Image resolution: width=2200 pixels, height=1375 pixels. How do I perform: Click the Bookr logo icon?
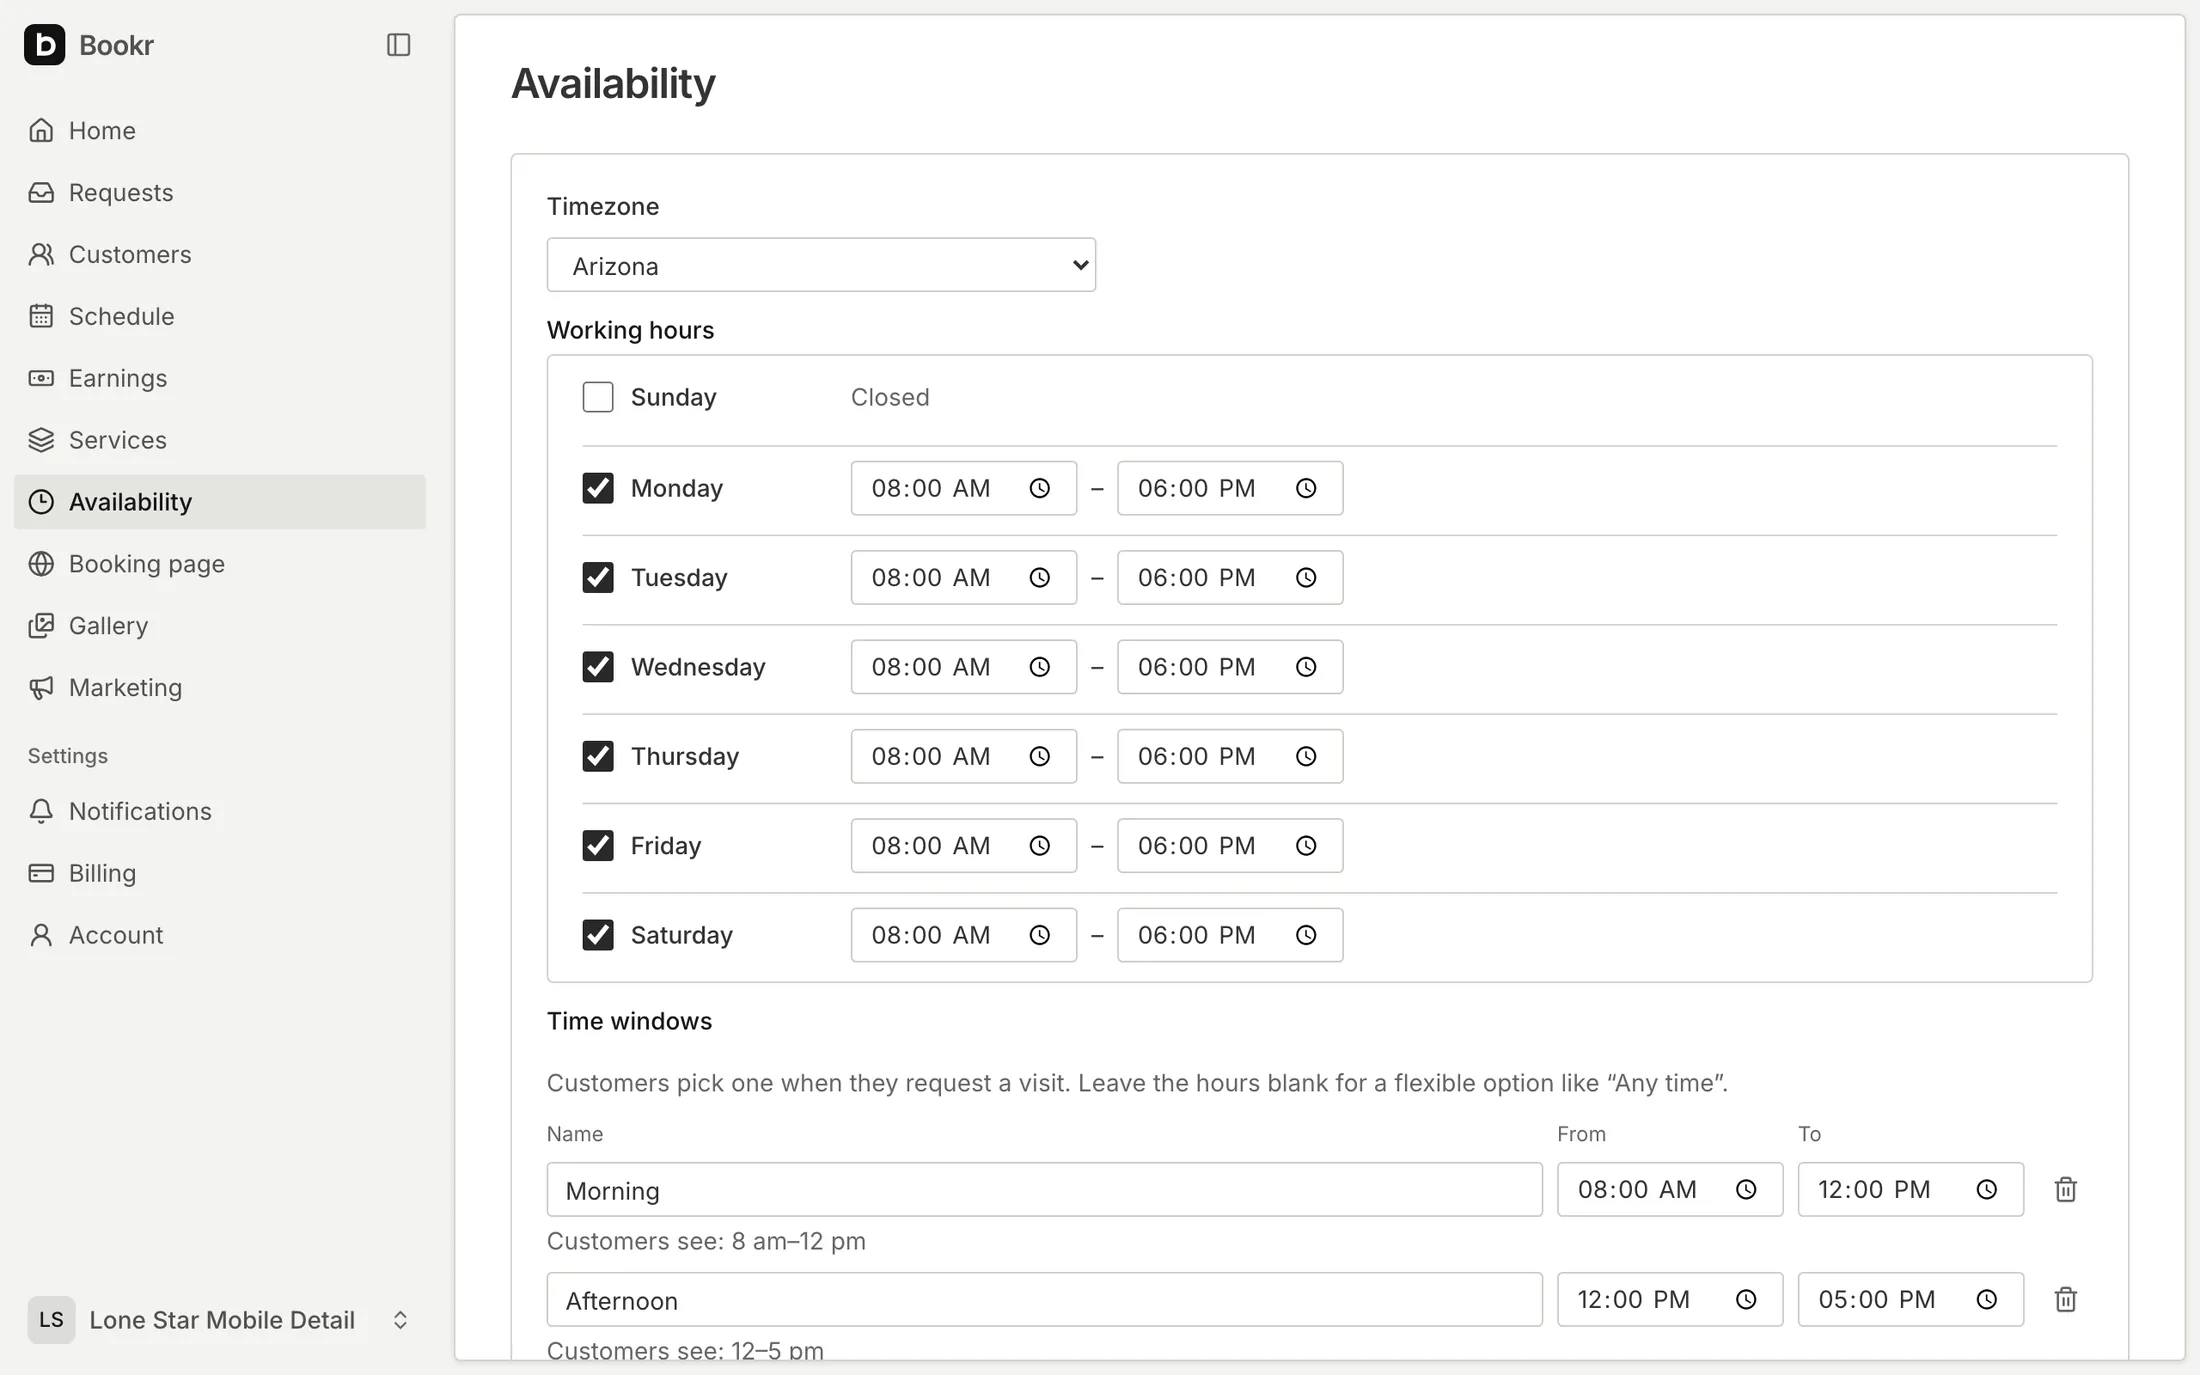pos(44,45)
